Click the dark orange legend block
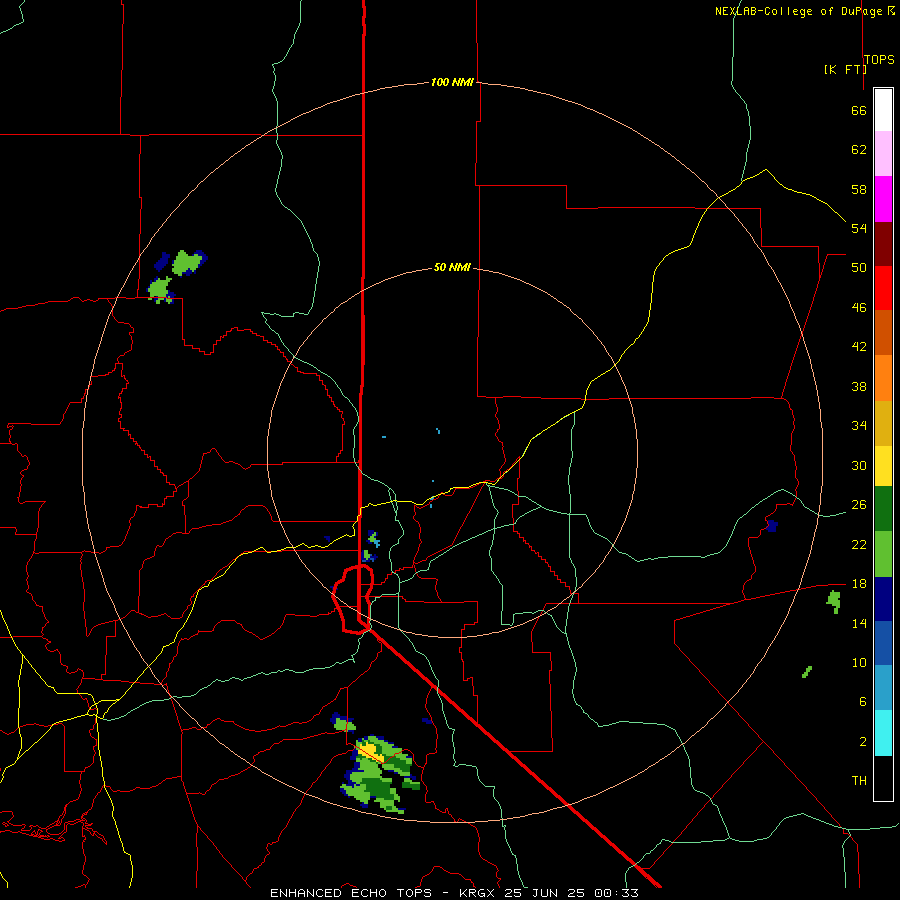The width and height of the screenshot is (900, 900). tap(883, 332)
